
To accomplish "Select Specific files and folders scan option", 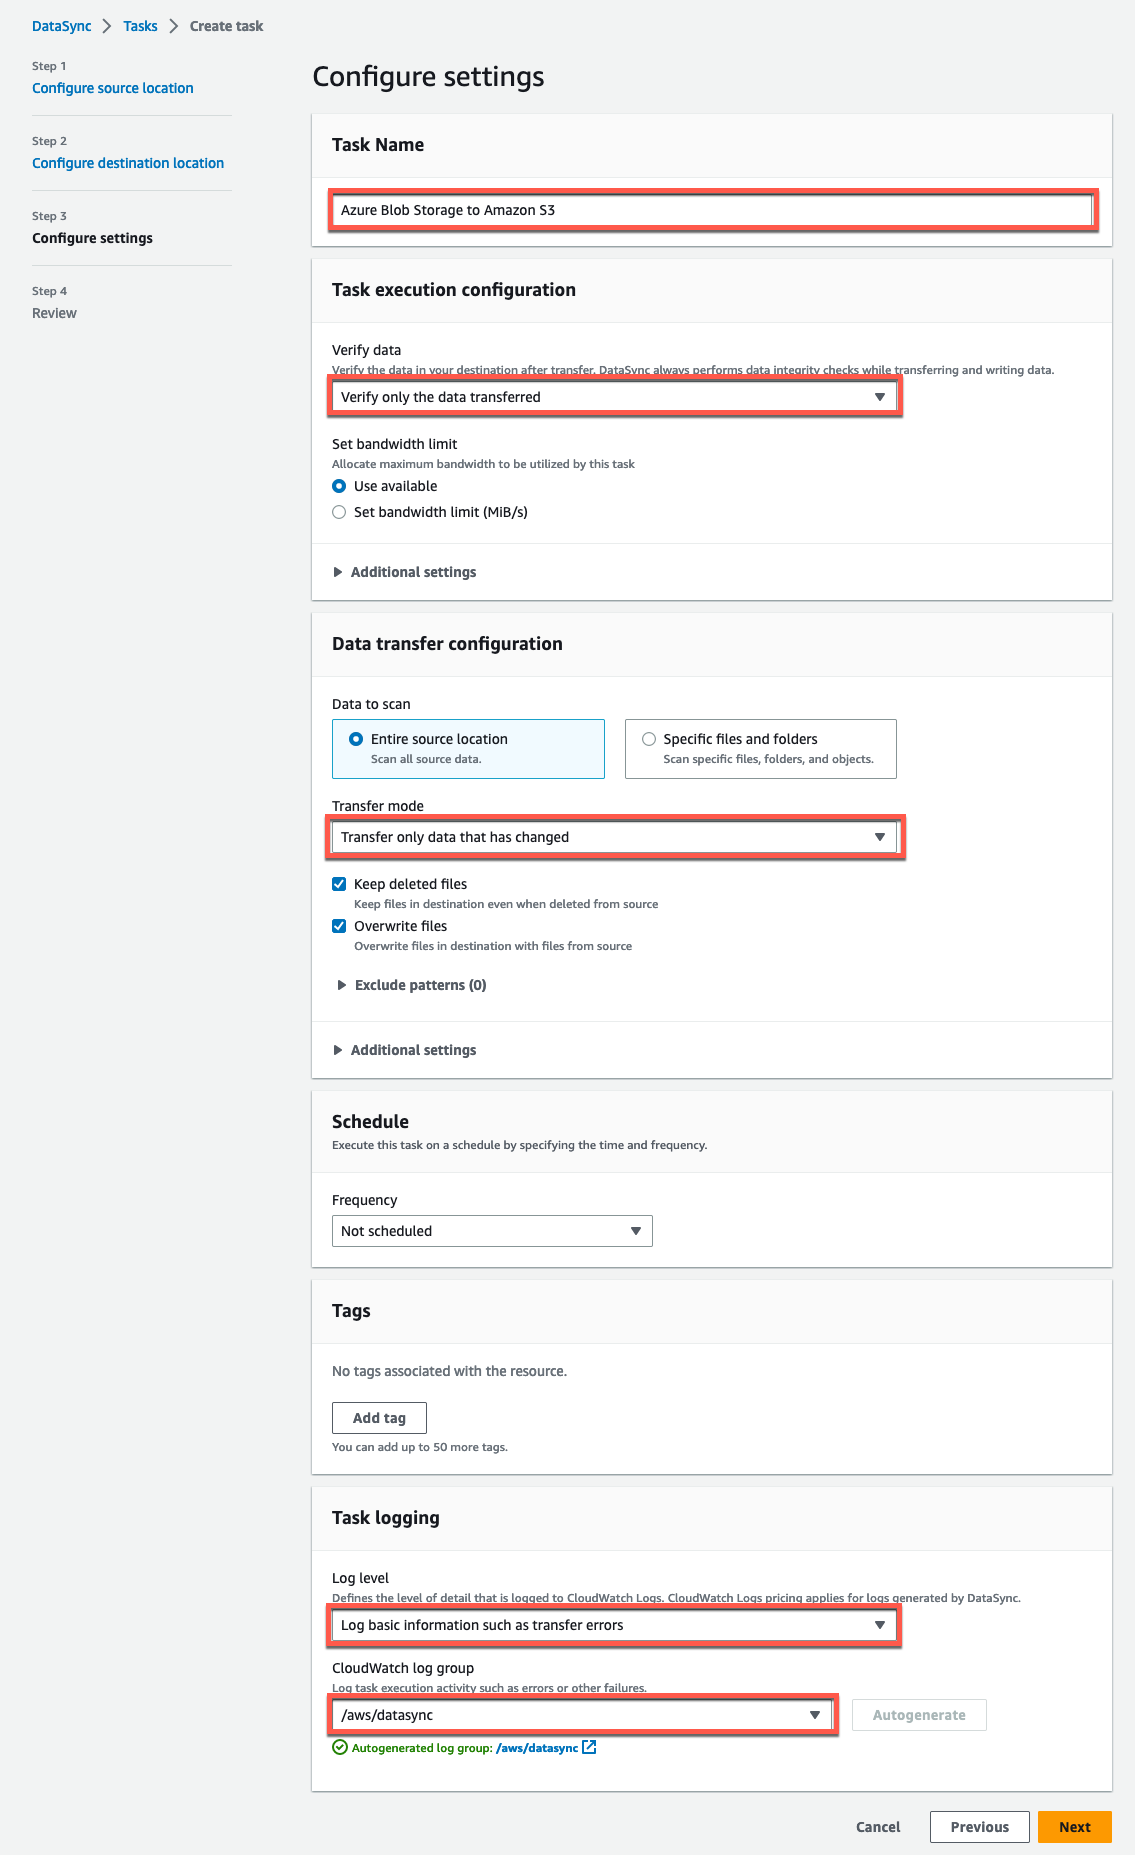I will (x=649, y=738).
